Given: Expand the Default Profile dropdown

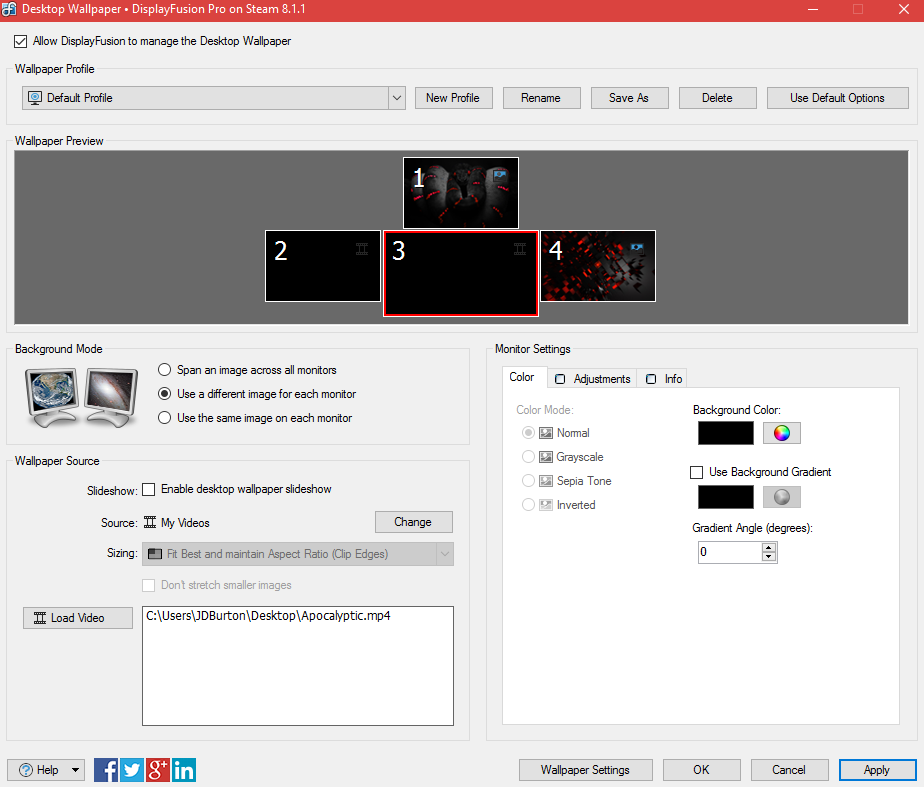Looking at the screenshot, I should point(396,98).
